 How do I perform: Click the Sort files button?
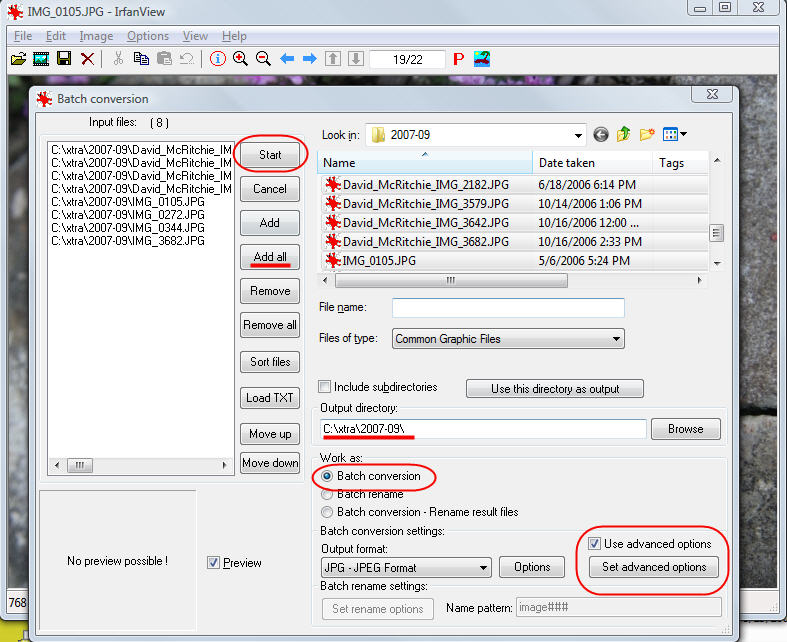point(270,362)
